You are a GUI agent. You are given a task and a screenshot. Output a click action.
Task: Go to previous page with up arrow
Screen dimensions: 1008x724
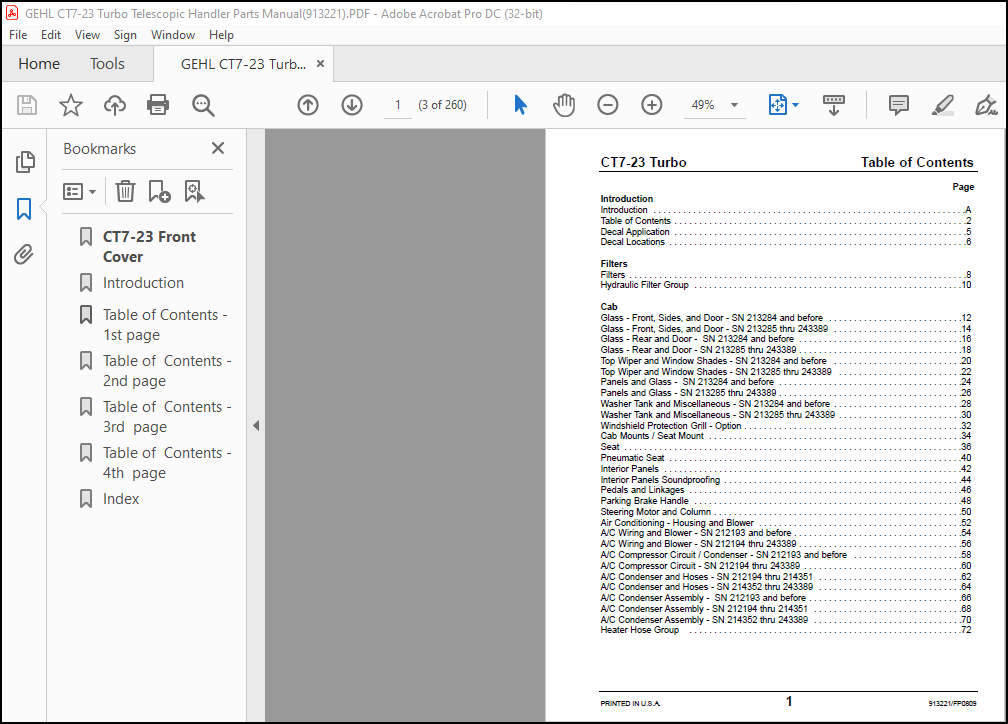click(x=308, y=105)
